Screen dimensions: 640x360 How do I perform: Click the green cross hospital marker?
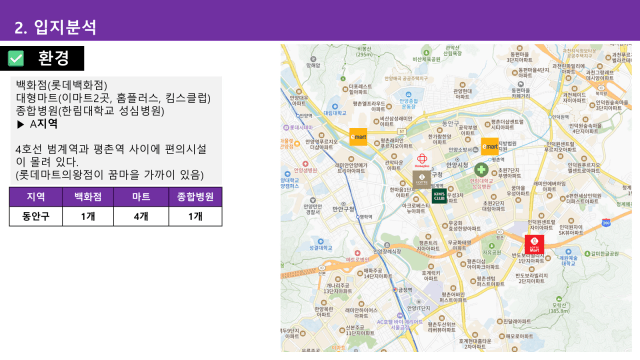click(x=481, y=170)
